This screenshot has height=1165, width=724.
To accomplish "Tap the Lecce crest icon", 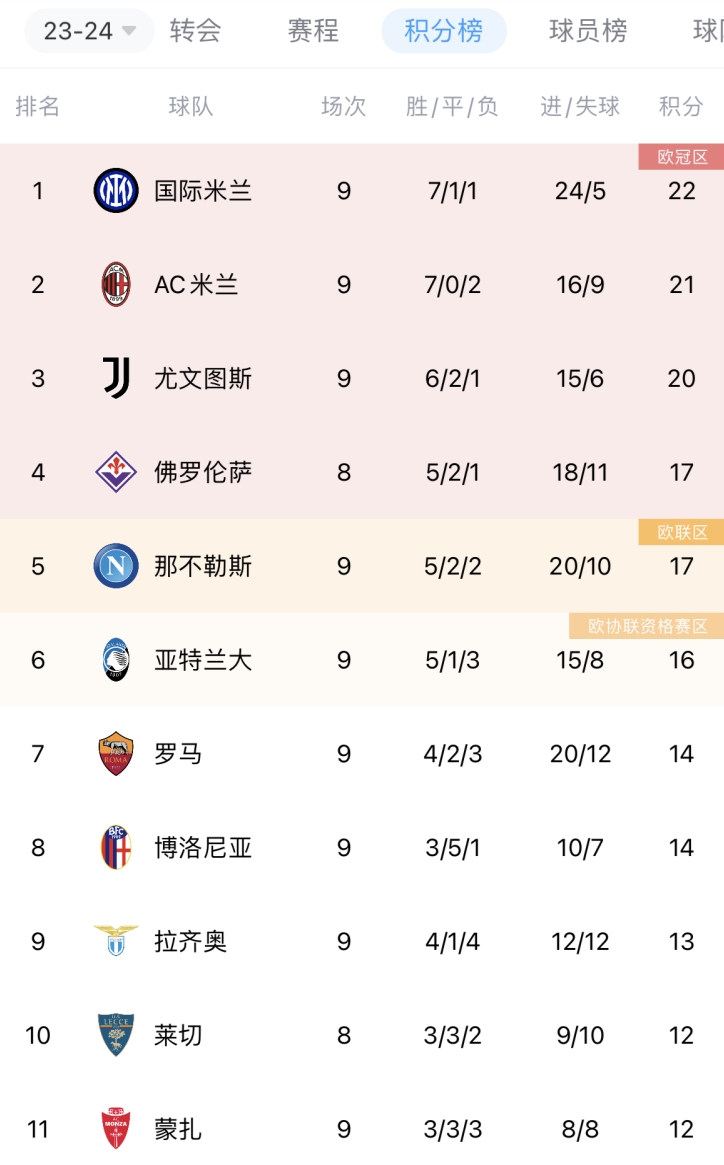I will 116,1035.
